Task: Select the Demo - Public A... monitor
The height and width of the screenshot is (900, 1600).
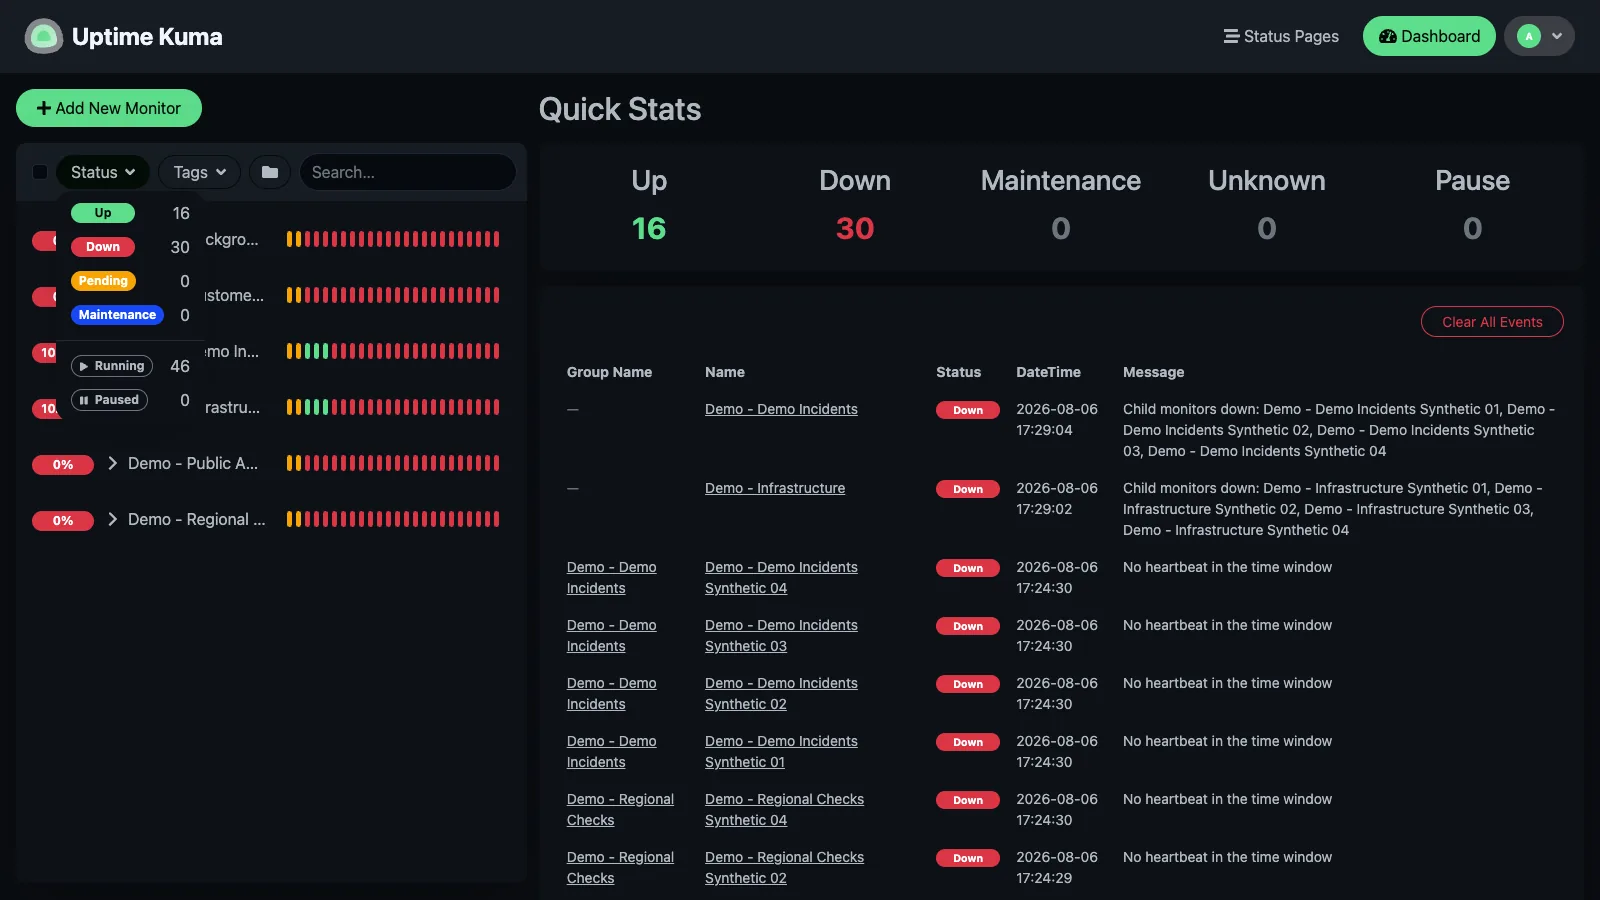Action: pos(193,463)
